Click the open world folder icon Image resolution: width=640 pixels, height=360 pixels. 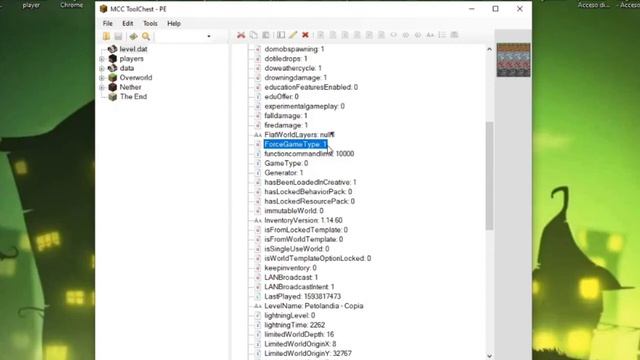pos(106,36)
